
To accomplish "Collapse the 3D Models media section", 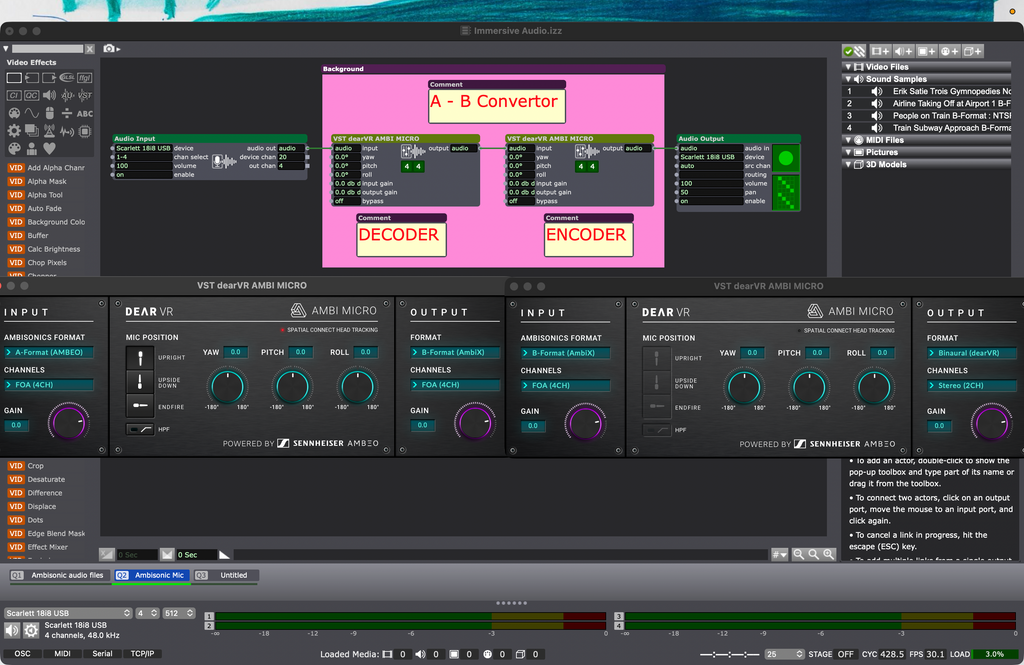I will coord(848,165).
